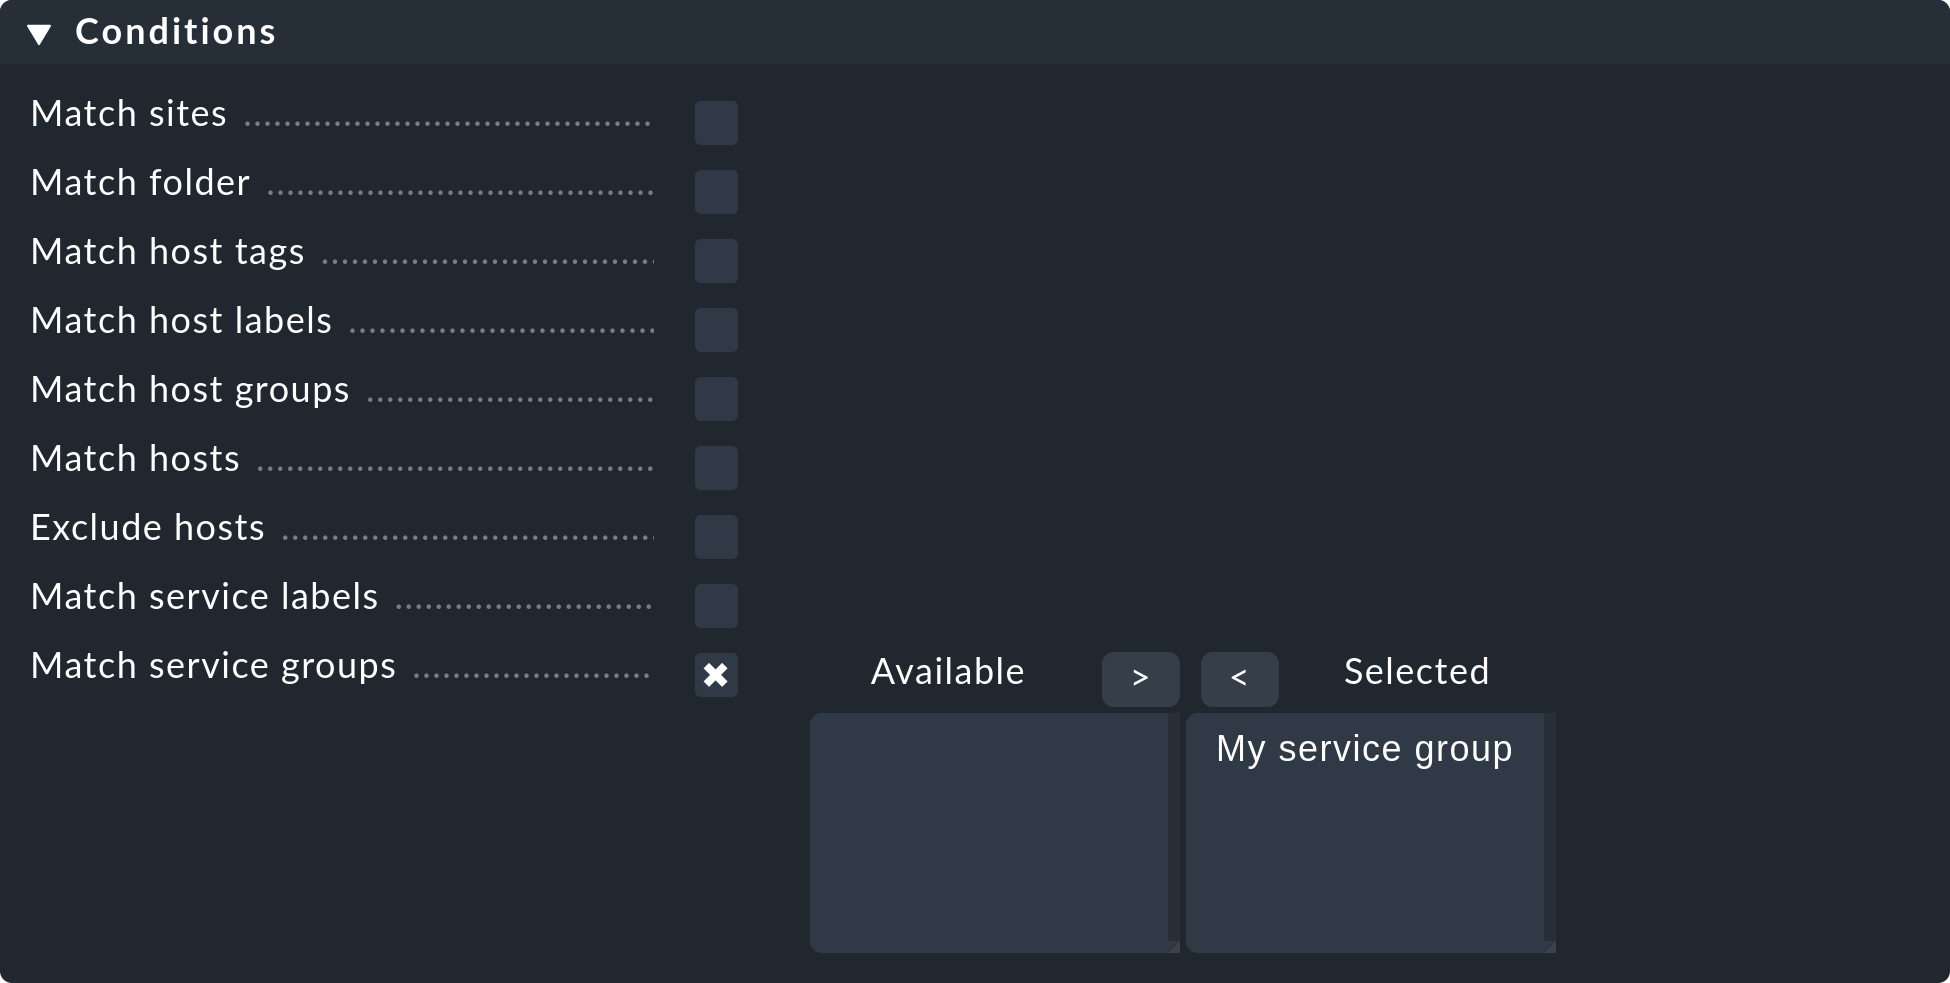Enable the Match sites condition

716,122
